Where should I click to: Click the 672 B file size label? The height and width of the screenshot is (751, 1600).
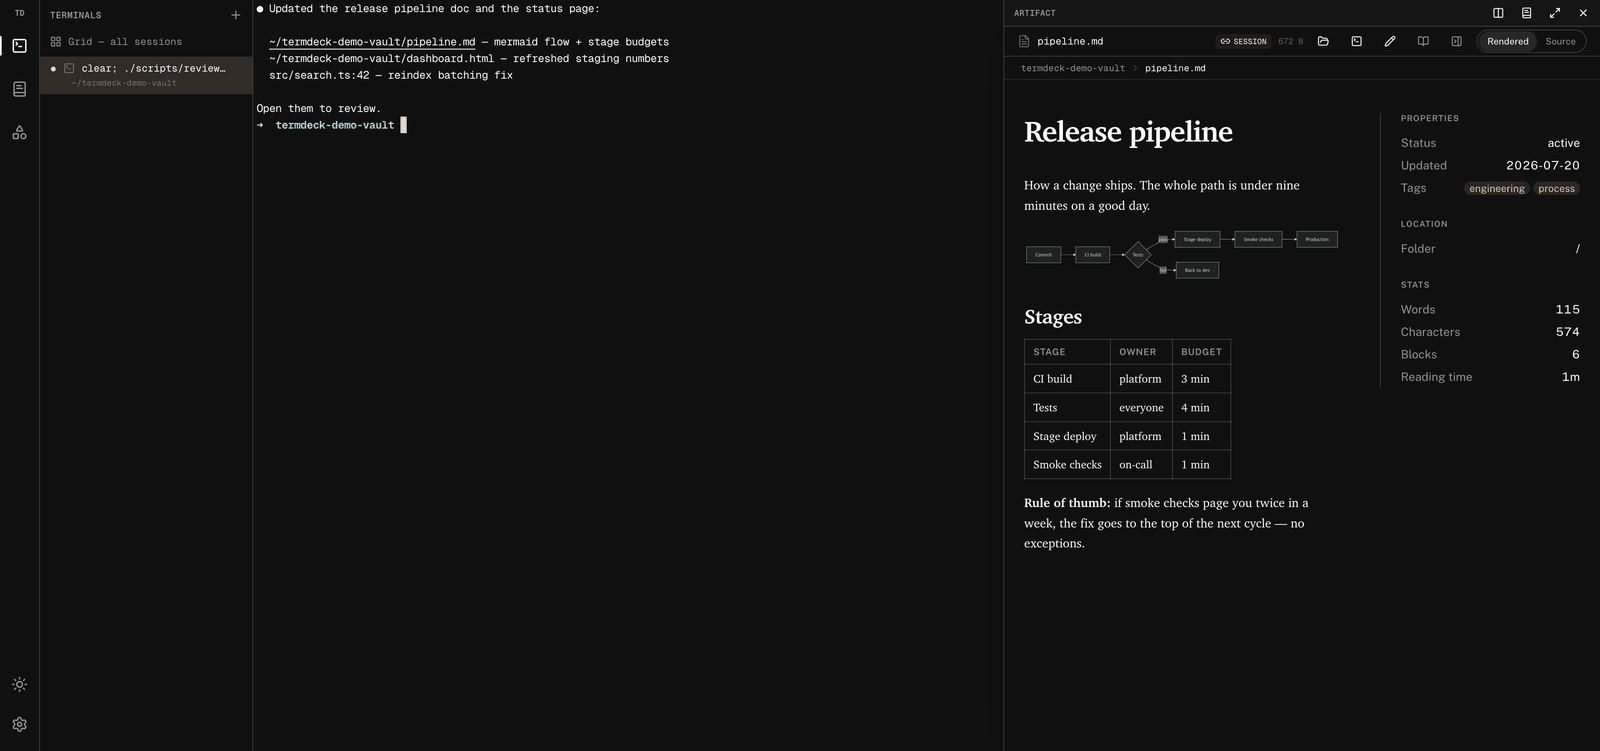coord(1290,41)
